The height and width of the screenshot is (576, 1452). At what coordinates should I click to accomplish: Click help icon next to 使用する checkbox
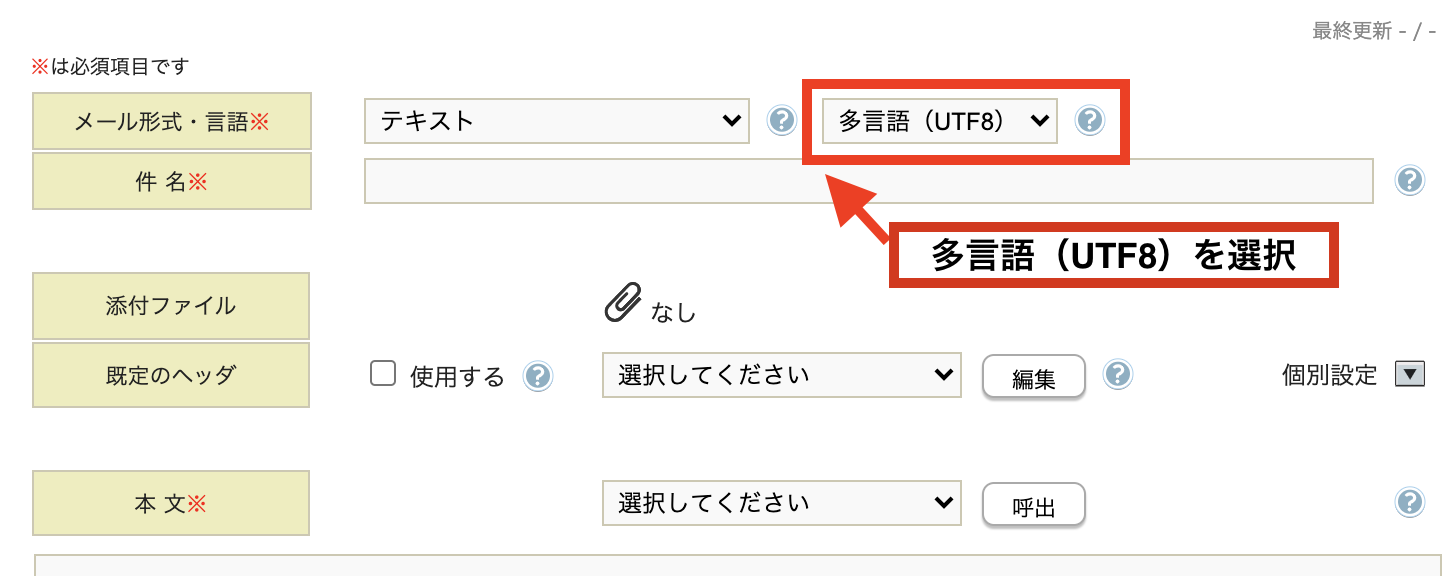538,376
